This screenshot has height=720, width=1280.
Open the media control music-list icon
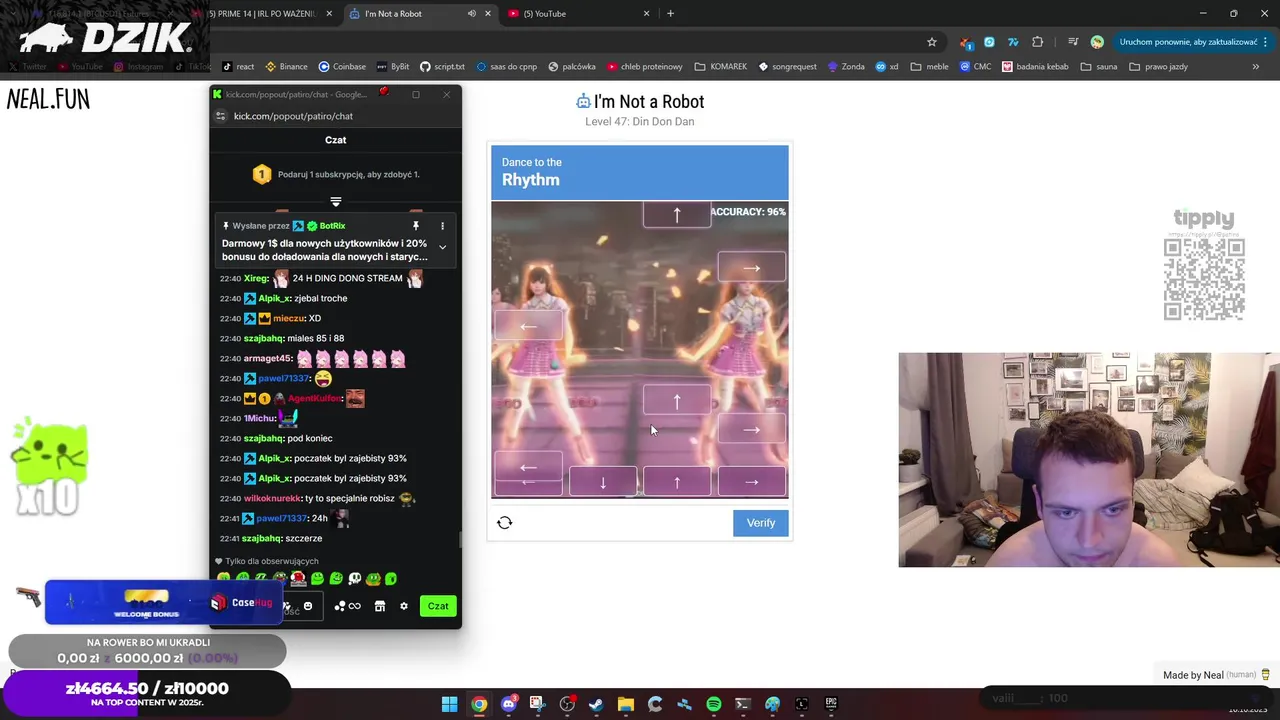tap(1073, 42)
